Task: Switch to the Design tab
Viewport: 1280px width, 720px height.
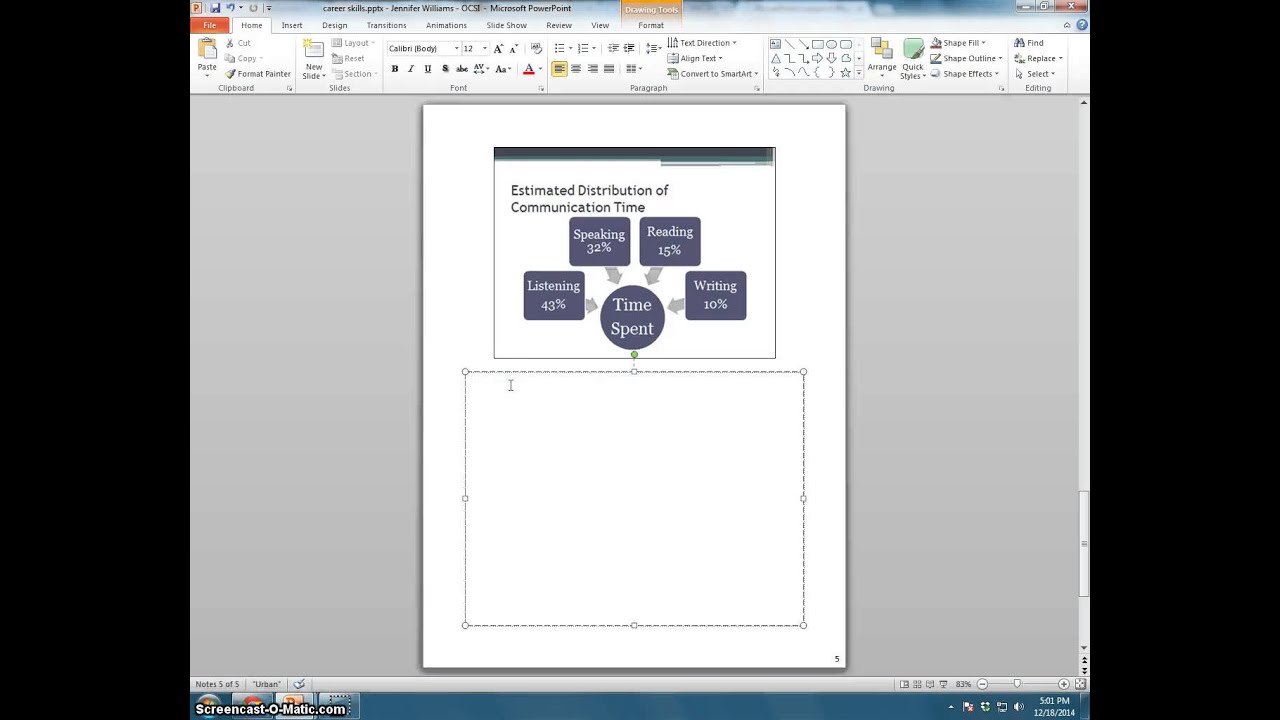Action: pos(335,25)
